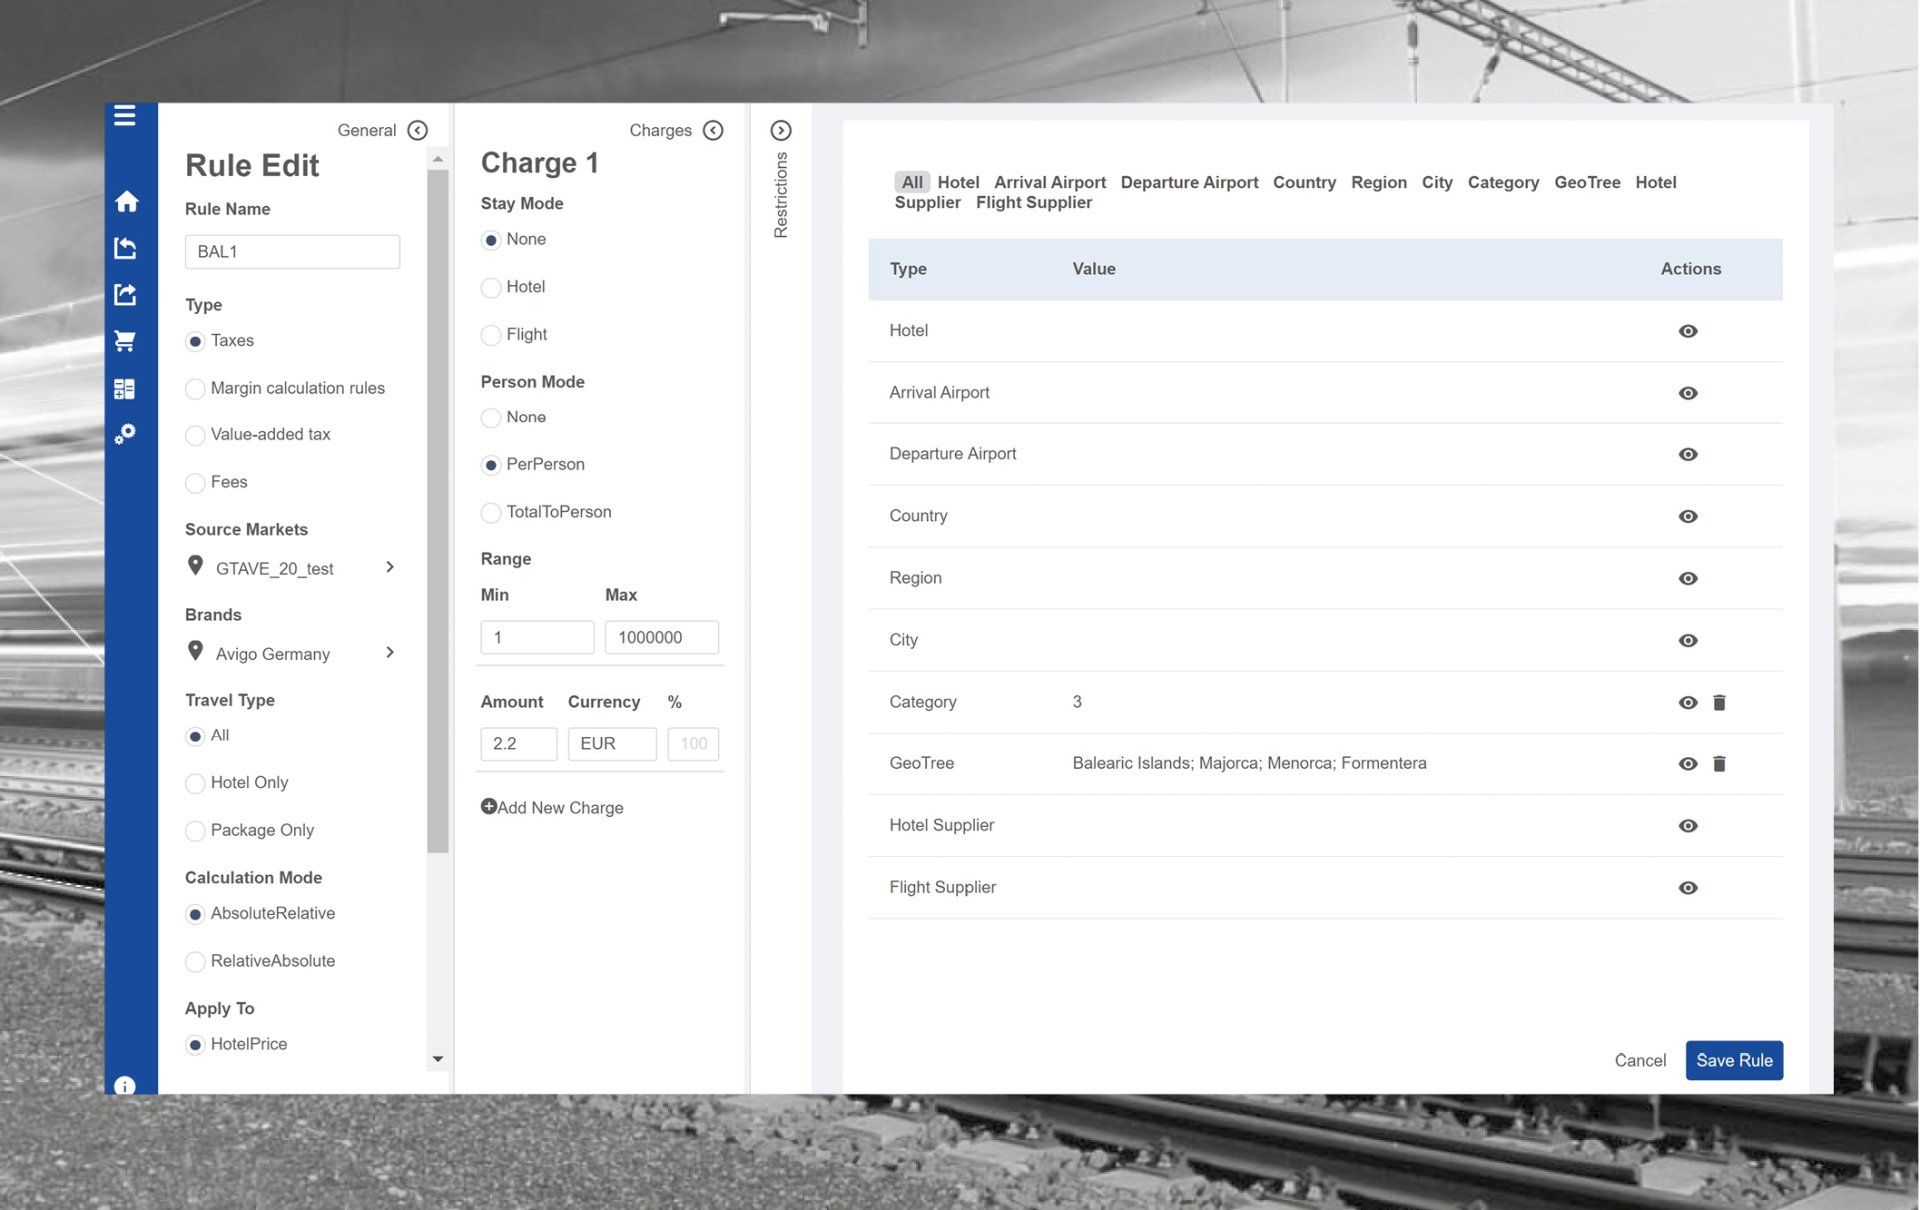The width and height of the screenshot is (1920, 1210).
Task: Delete the Category restriction with trash icon
Action: tap(1719, 703)
